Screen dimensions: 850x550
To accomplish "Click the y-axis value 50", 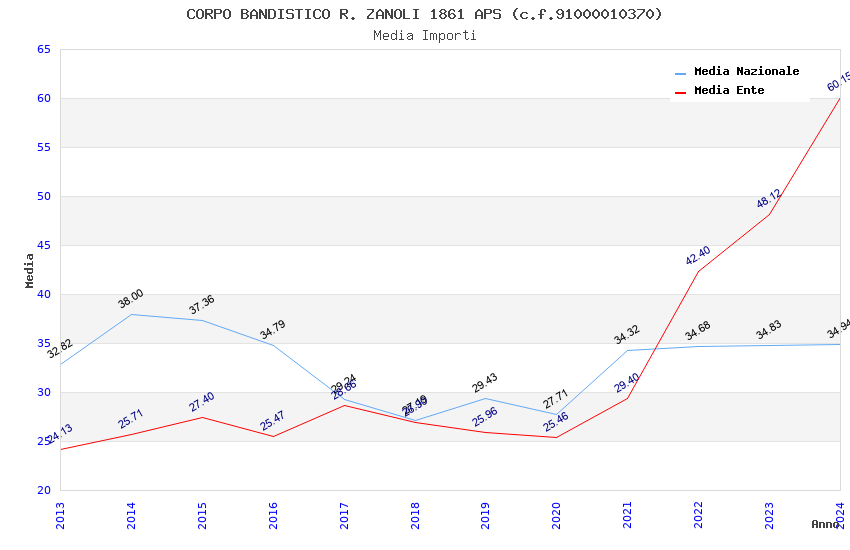I will click(x=44, y=196).
